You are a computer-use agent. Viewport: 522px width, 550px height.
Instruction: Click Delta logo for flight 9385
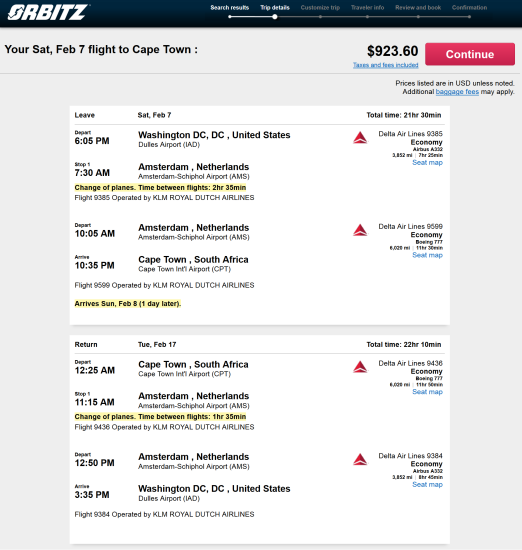tap(360, 138)
